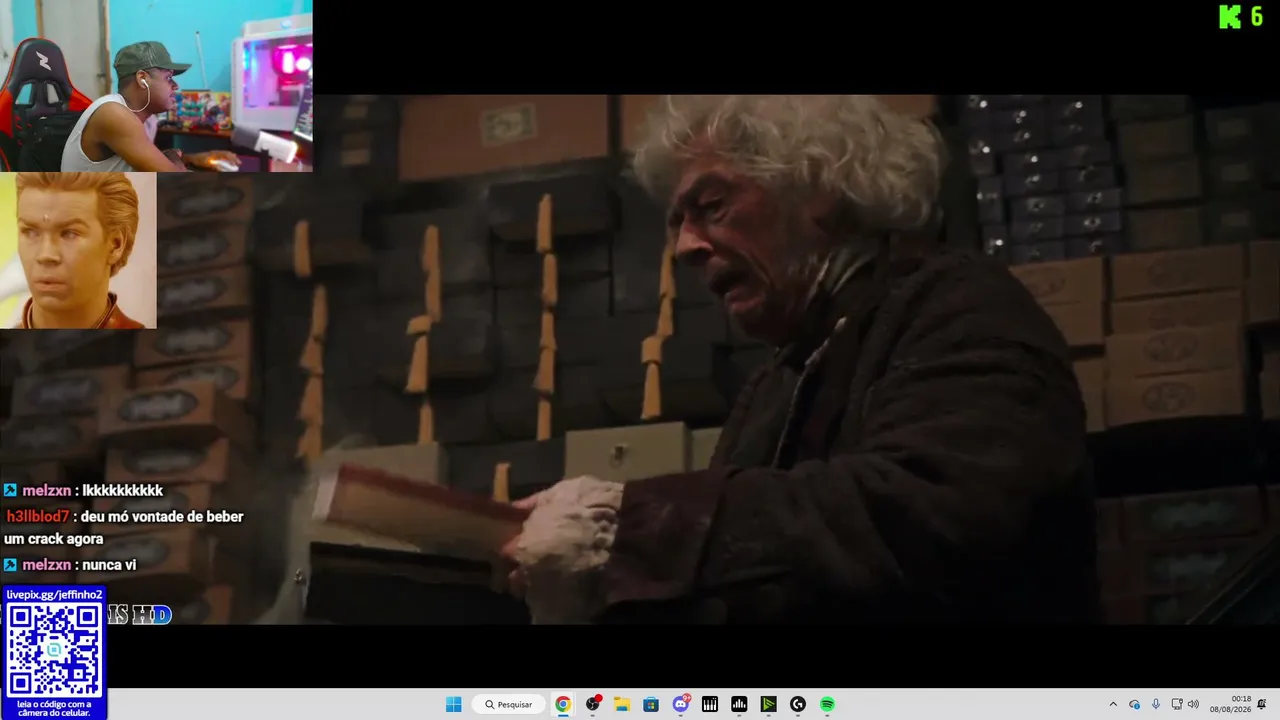Click the orange-haired character image
1280x720 pixels.
[78, 250]
